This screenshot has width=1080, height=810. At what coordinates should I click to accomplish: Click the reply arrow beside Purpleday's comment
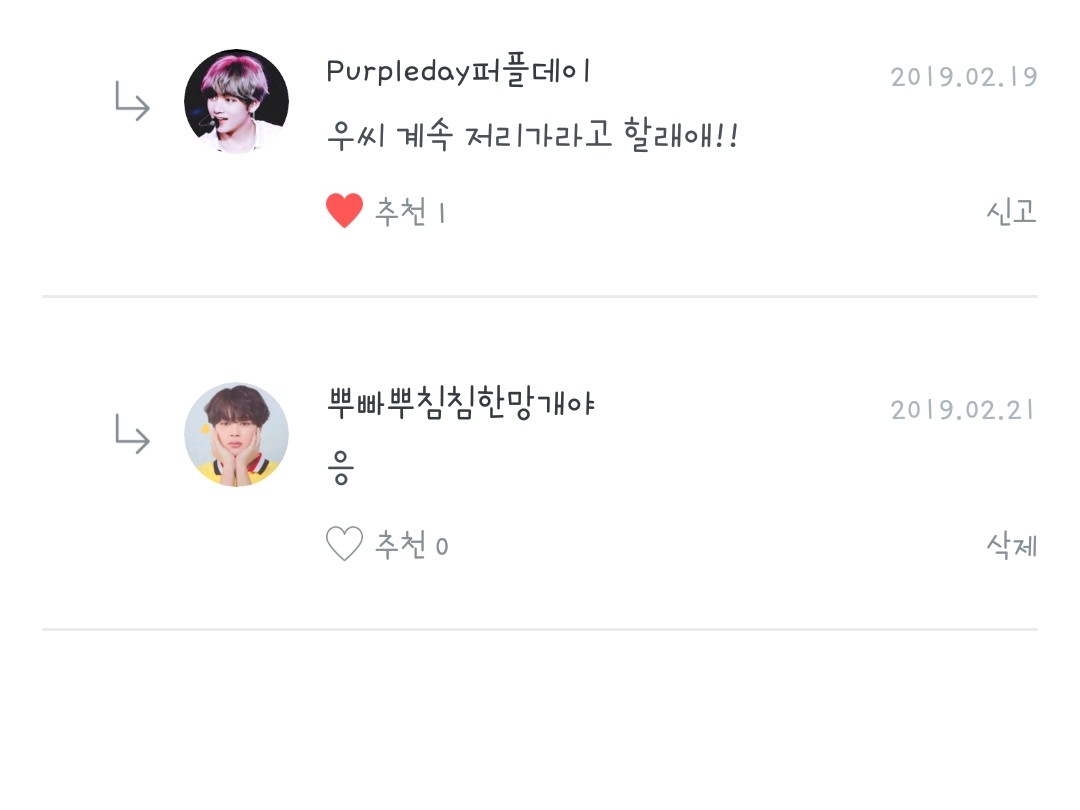pyautogui.click(x=132, y=101)
